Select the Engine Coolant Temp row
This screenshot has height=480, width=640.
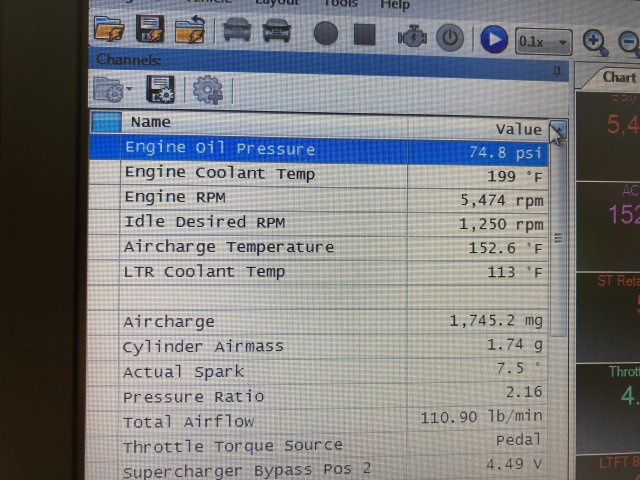[x=219, y=174]
